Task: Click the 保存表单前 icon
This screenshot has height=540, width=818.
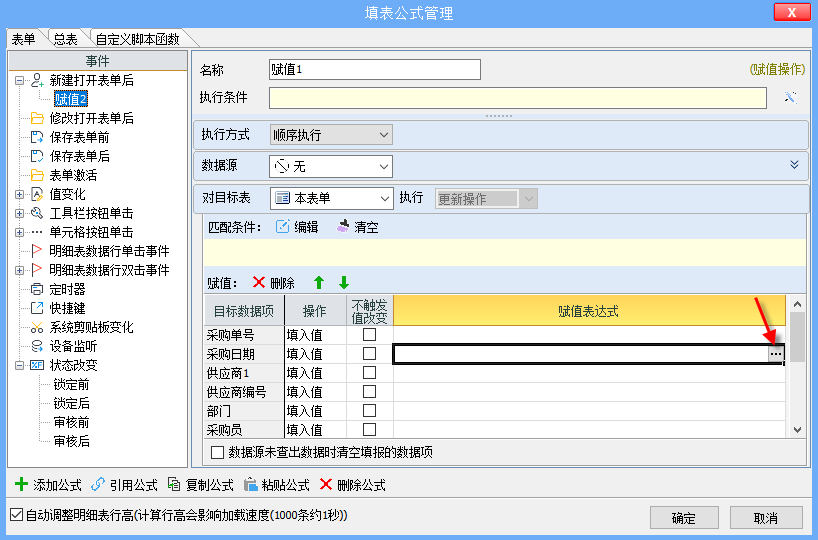Action: (37, 137)
